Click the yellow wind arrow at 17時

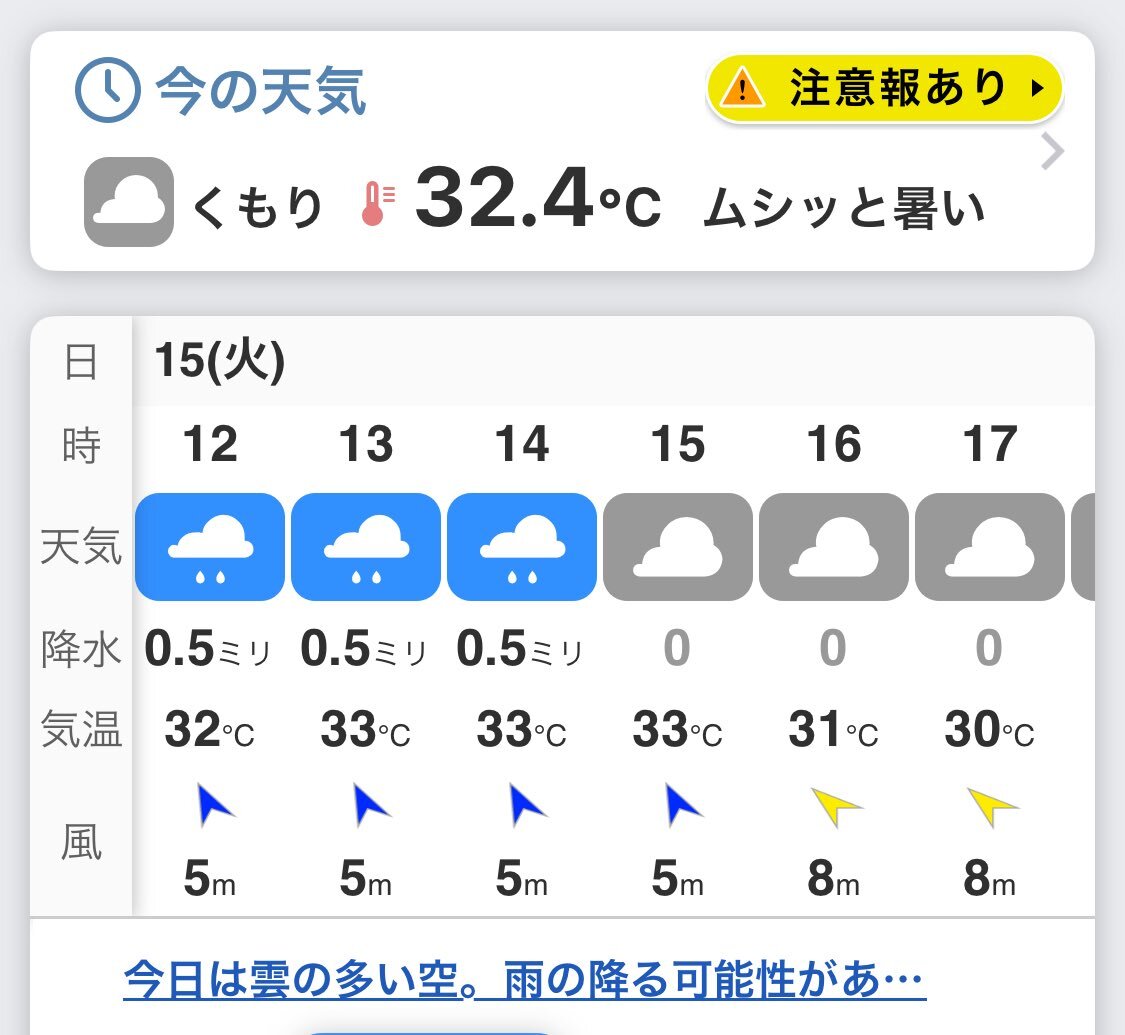pos(992,807)
